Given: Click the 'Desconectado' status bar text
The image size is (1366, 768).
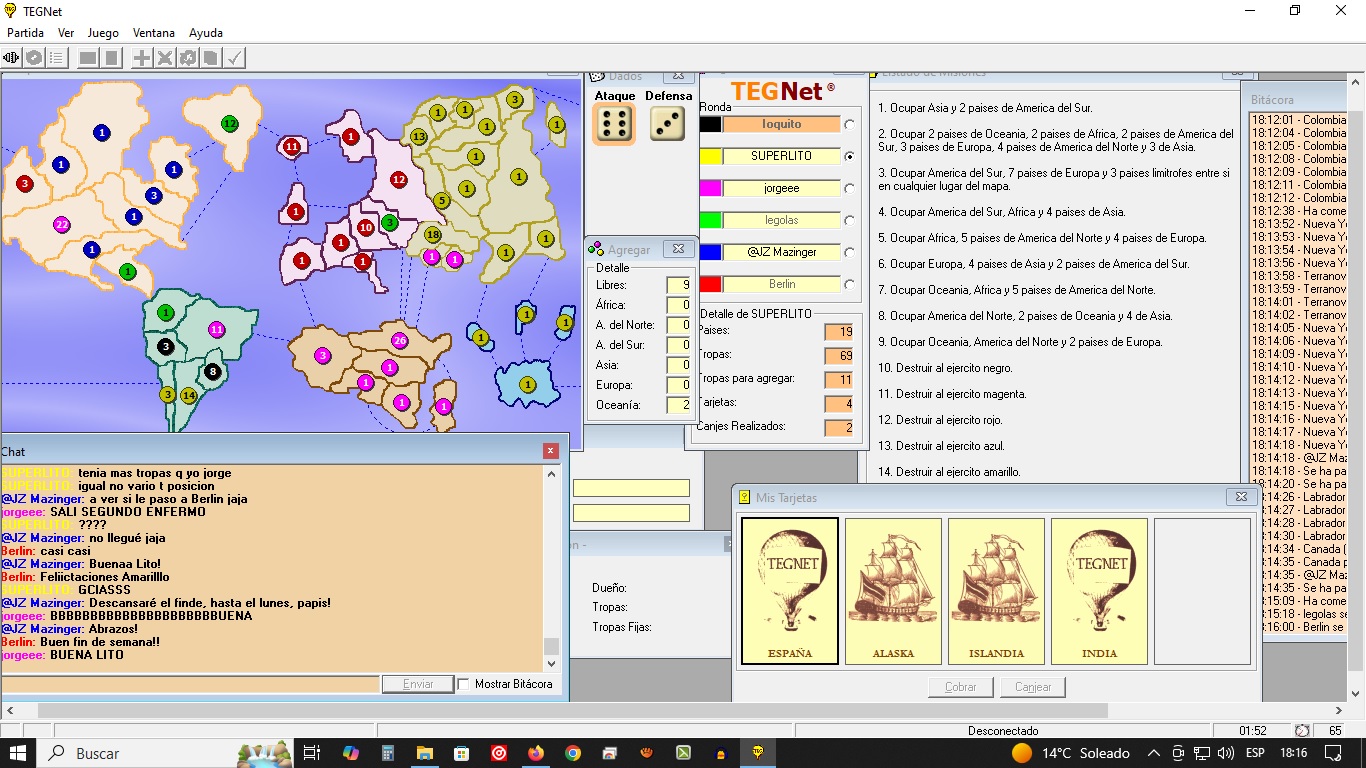Looking at the screenshot, I should [1003, 731].
